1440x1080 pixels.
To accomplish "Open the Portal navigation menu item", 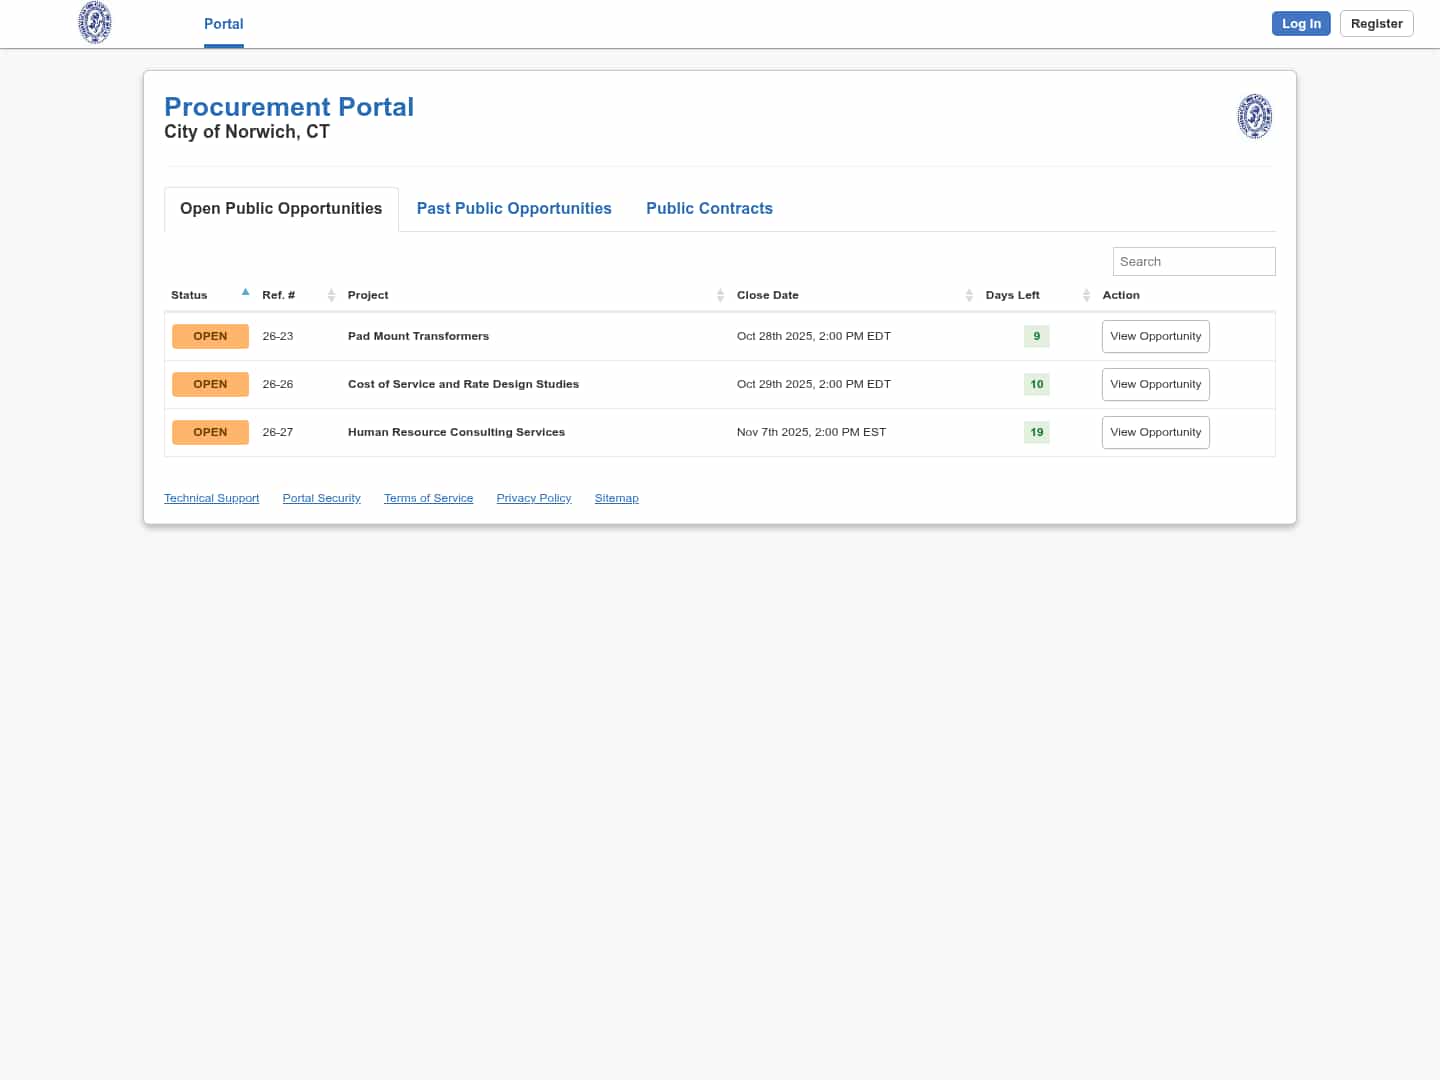I will 223,24.
